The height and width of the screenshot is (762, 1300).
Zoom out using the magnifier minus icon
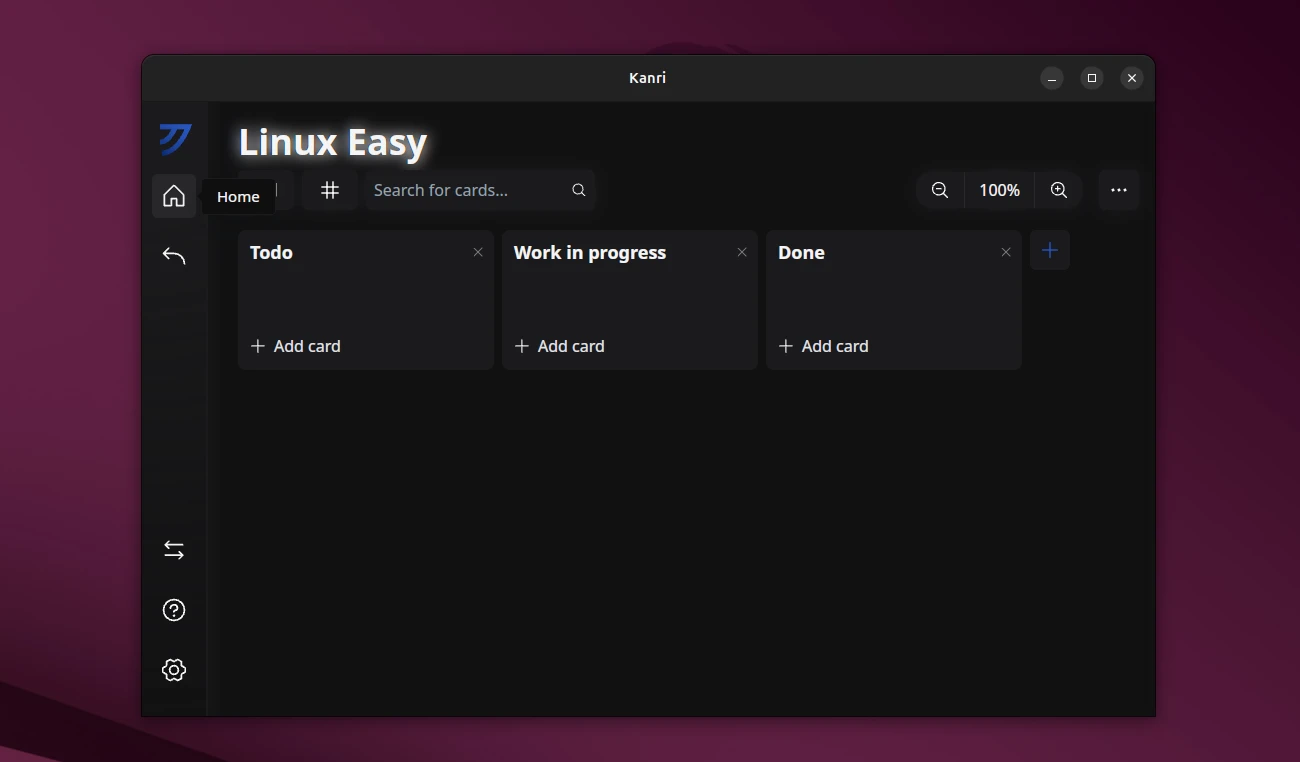click(939, 190)
